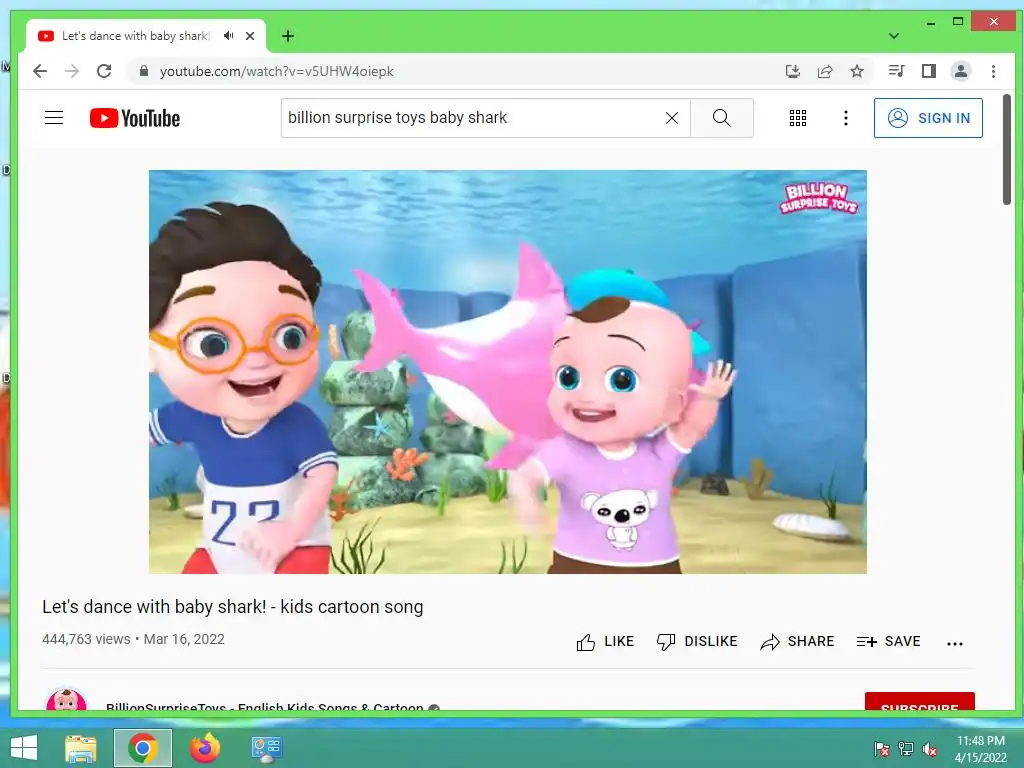The height and width of the screenshot is (768, 1024).
Task: Click the browser forward arrow
Action: tap(72, 71)
